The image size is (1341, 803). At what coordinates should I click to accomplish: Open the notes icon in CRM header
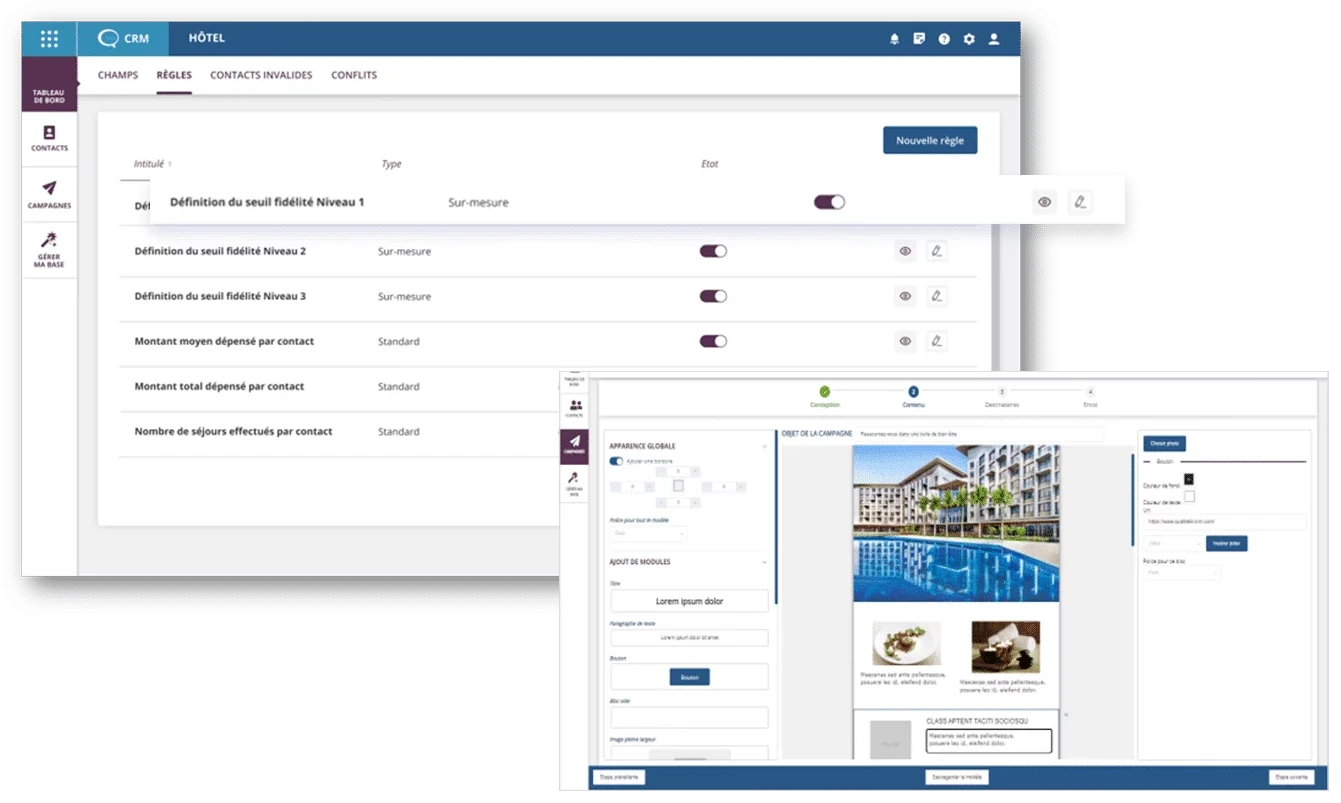[919, 39]
